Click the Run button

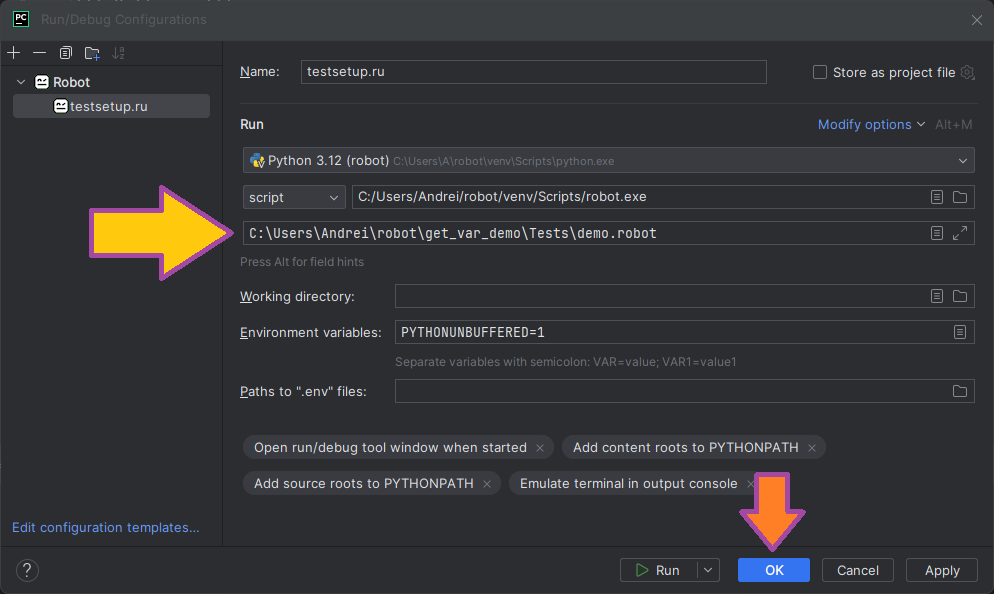(x=659, y=571)
